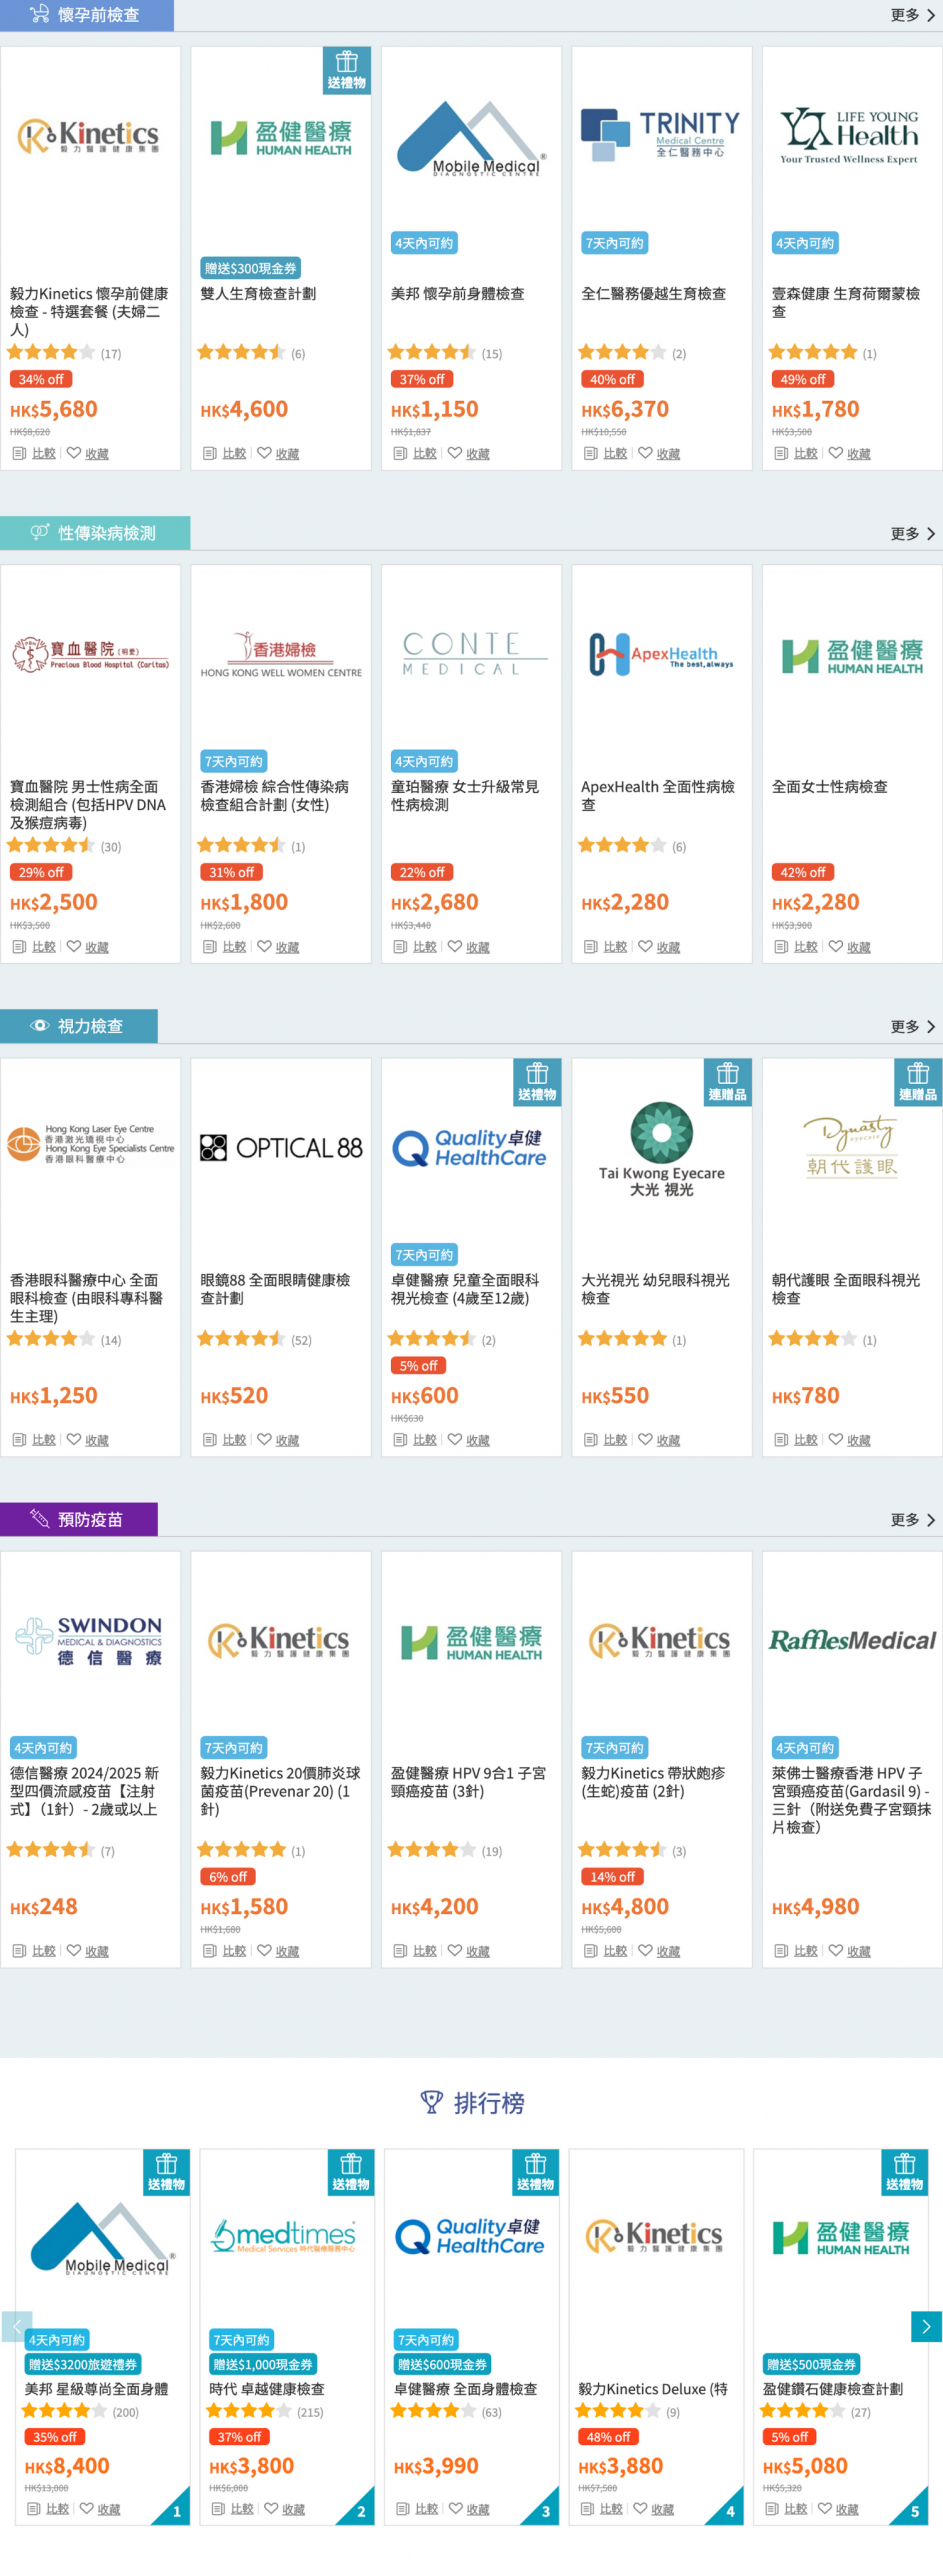Click compare icon for 童珀醫療 女士升級常見性病檢測
This screenshot has width=943, height=2560.
[400, 946]
